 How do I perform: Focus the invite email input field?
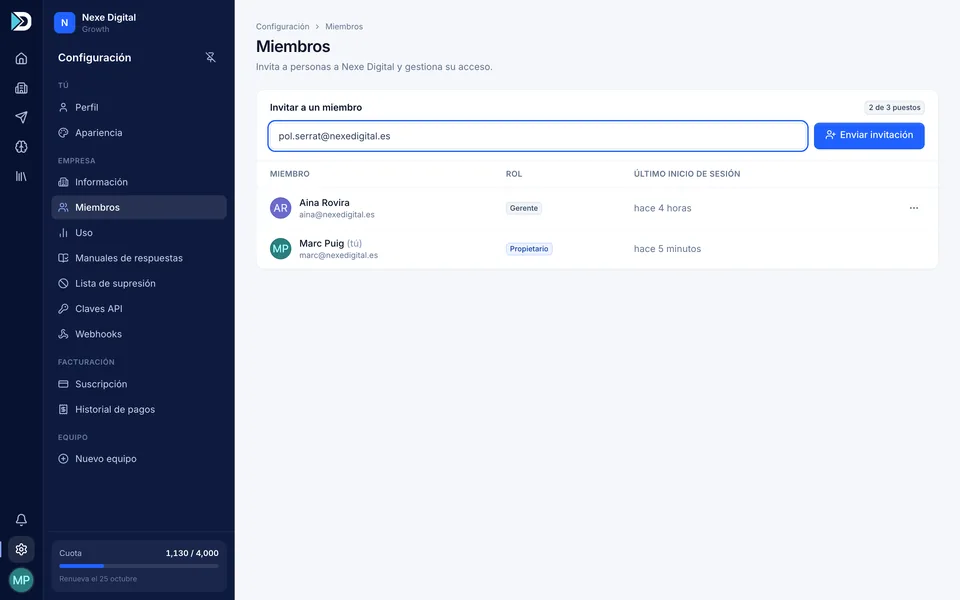[538, 136]
